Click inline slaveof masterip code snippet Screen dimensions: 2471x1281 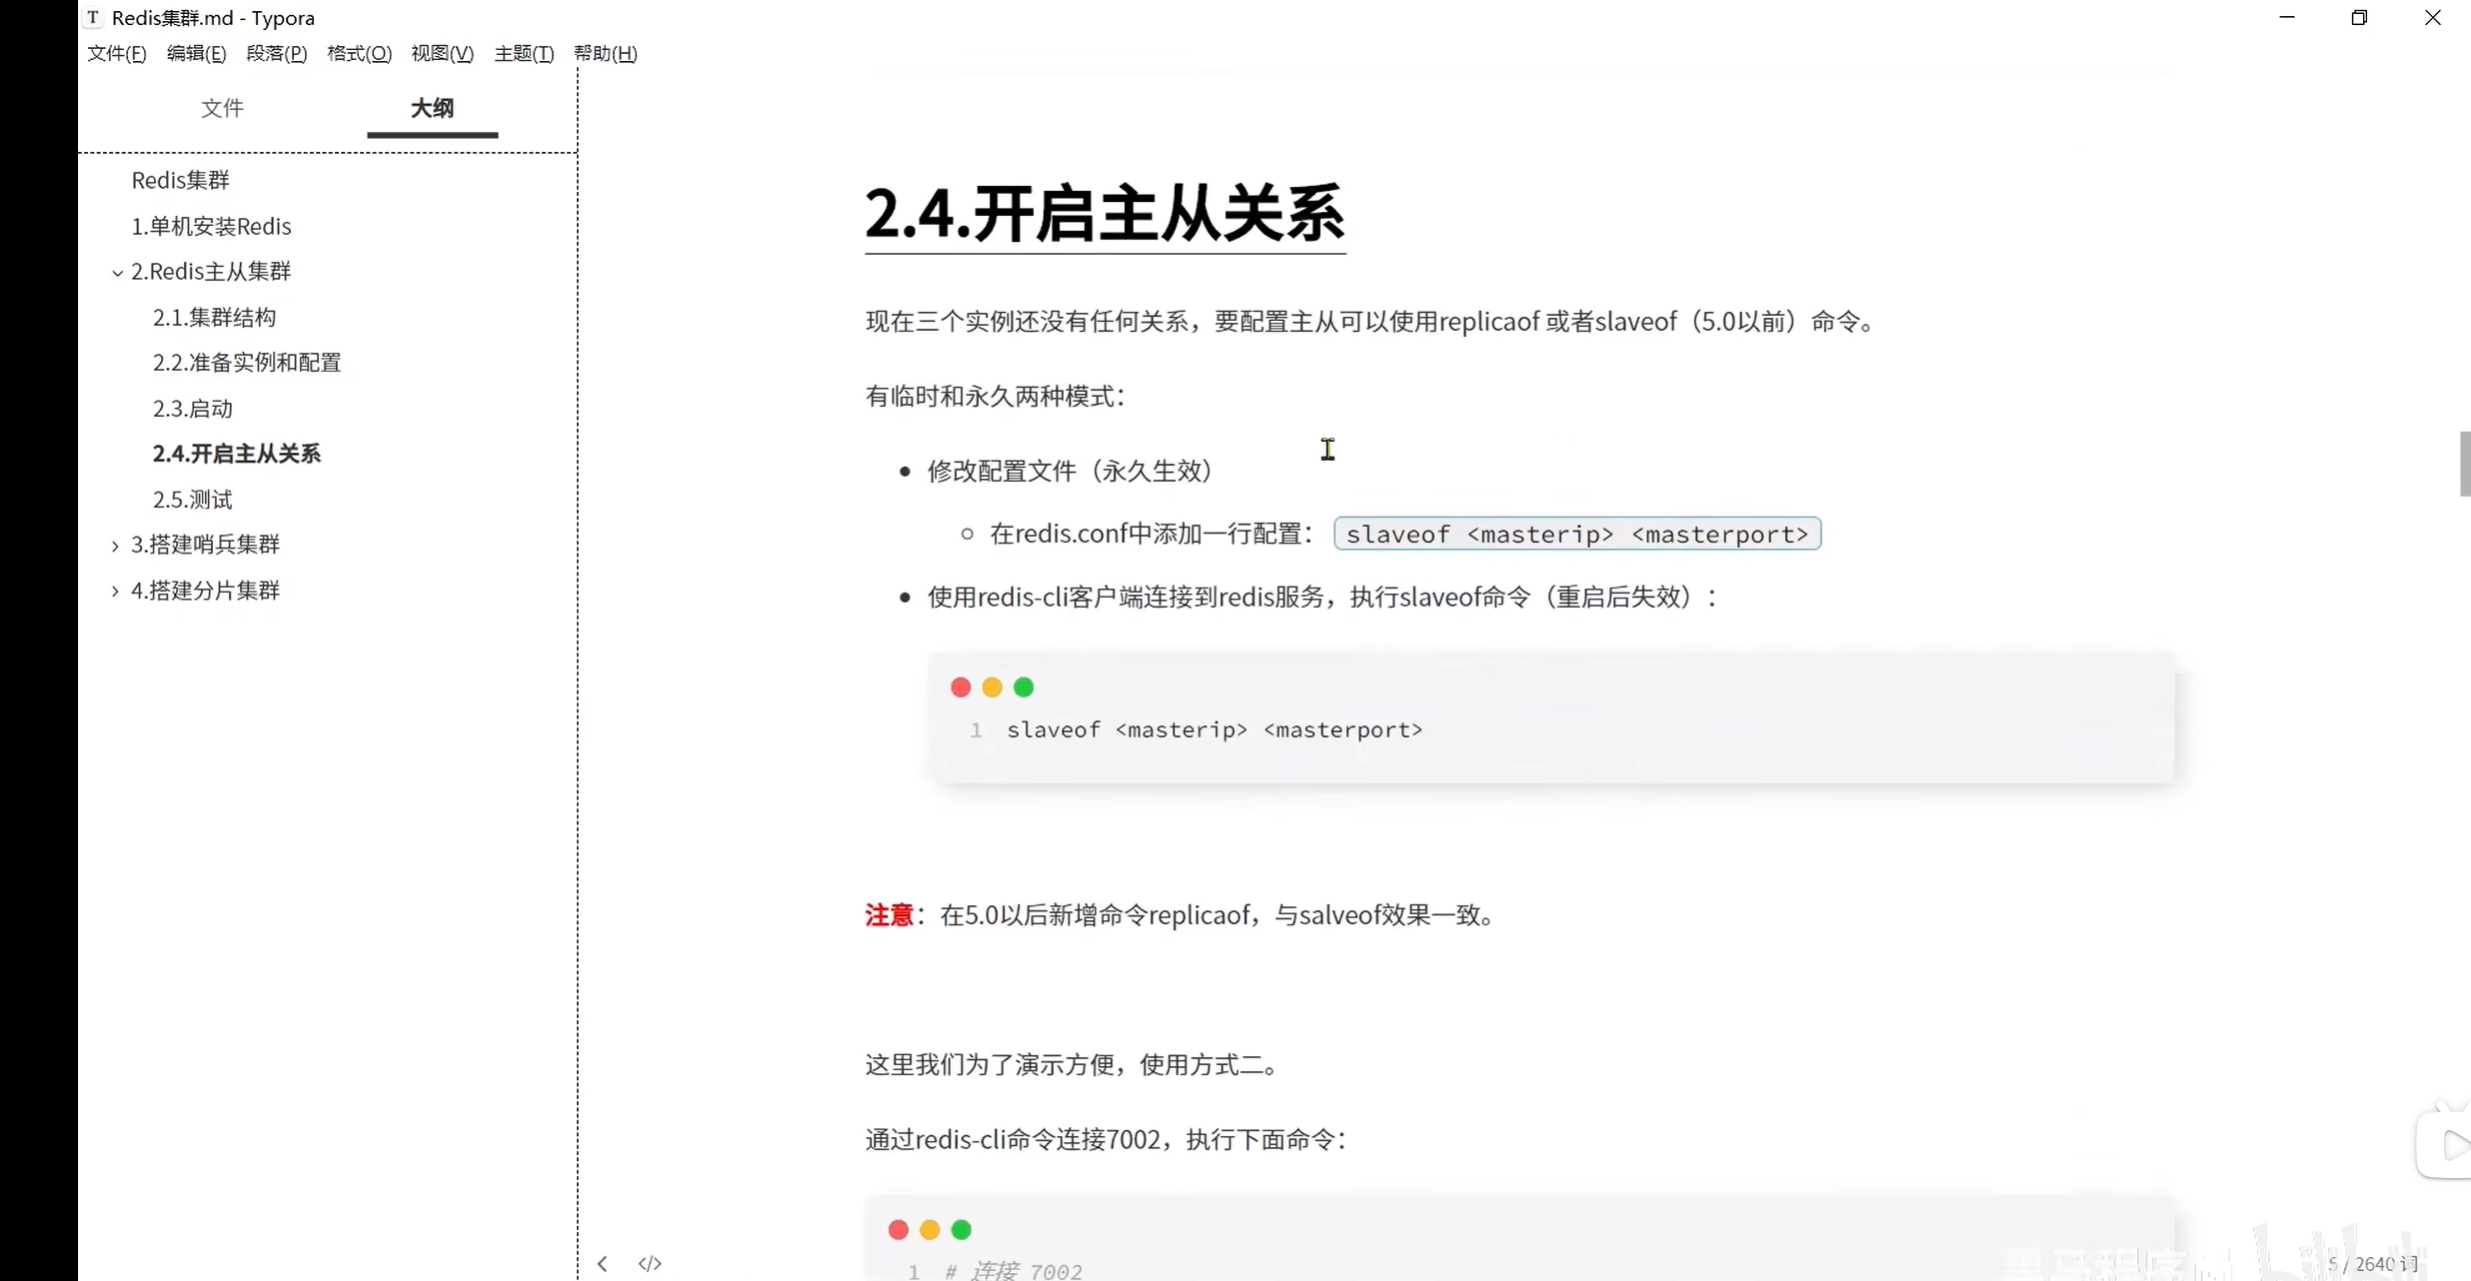coord(1576,534)
